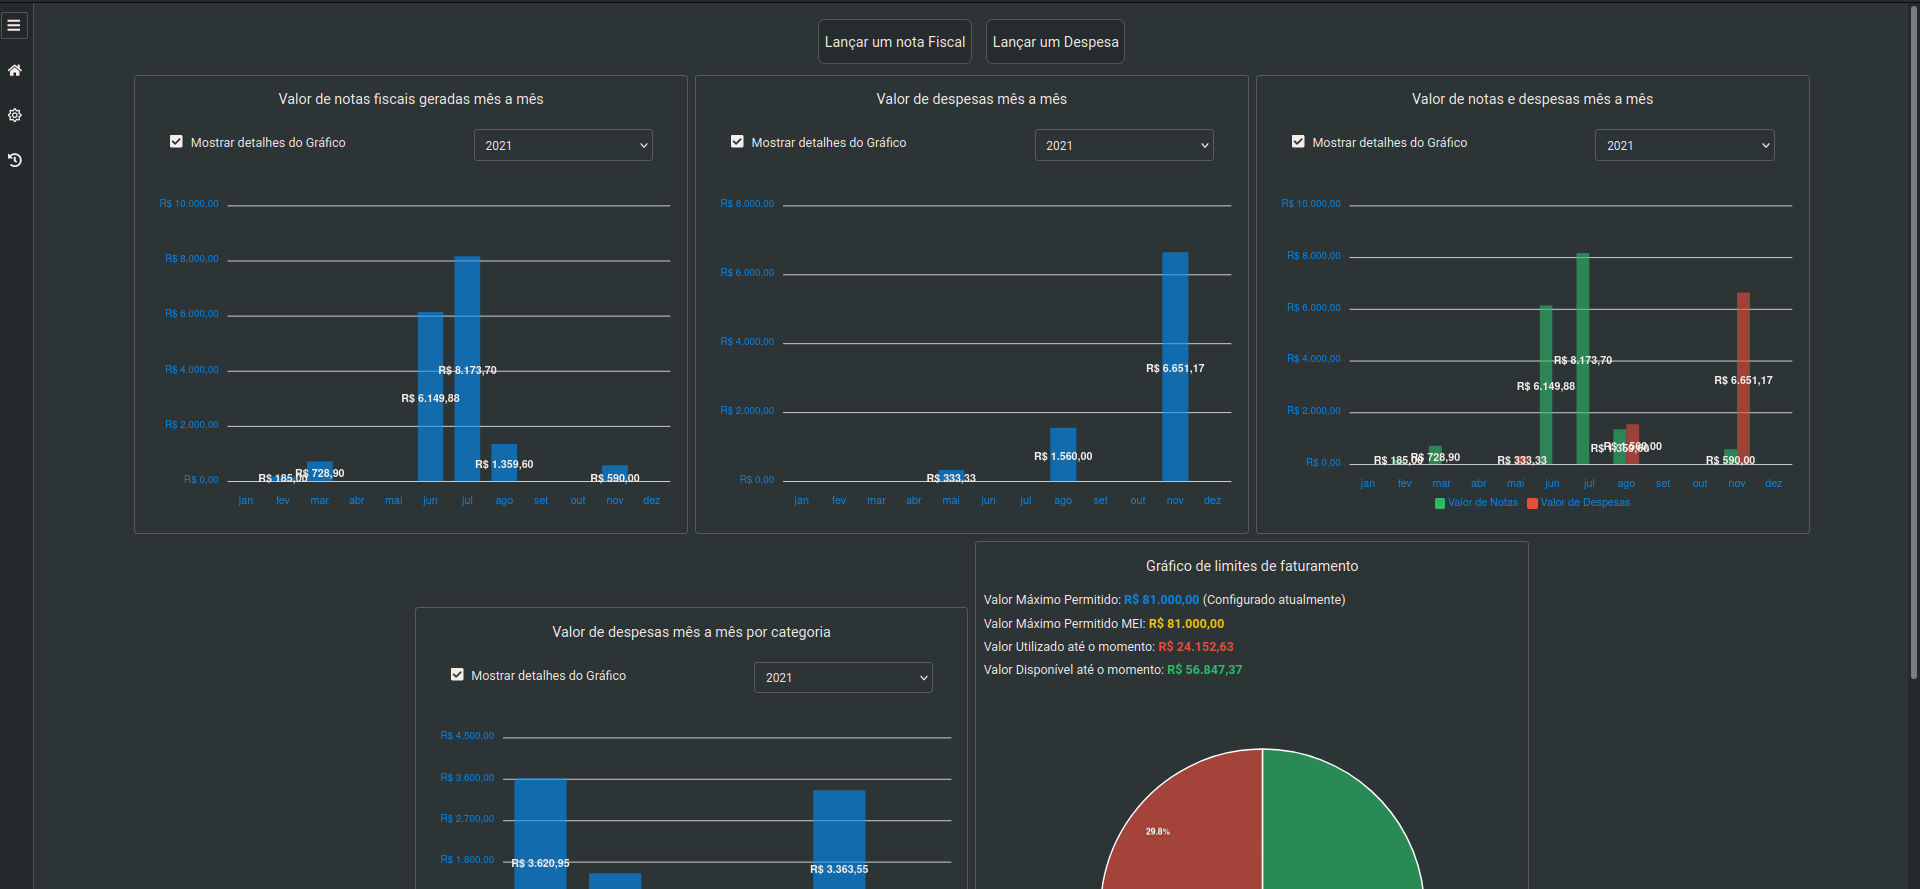Uncheck details checkbox in notas fiscais chart
Viewport: 1920px width, 889px height.
click(x=176, y=142)
